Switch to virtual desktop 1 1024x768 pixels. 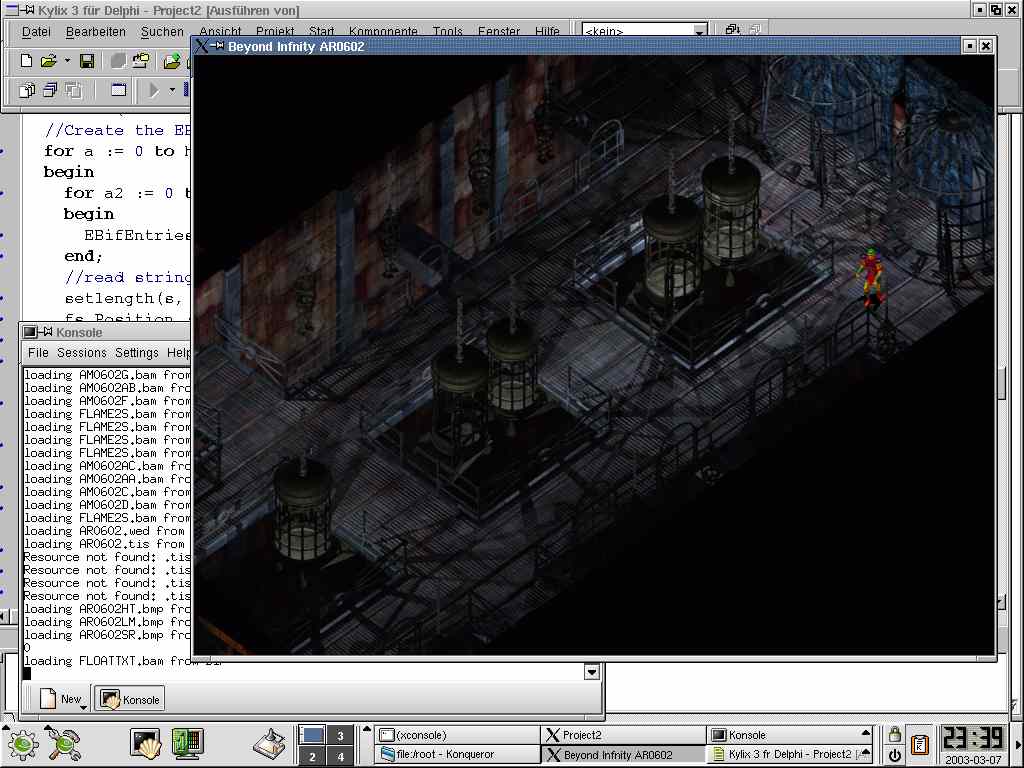[312, 735]
